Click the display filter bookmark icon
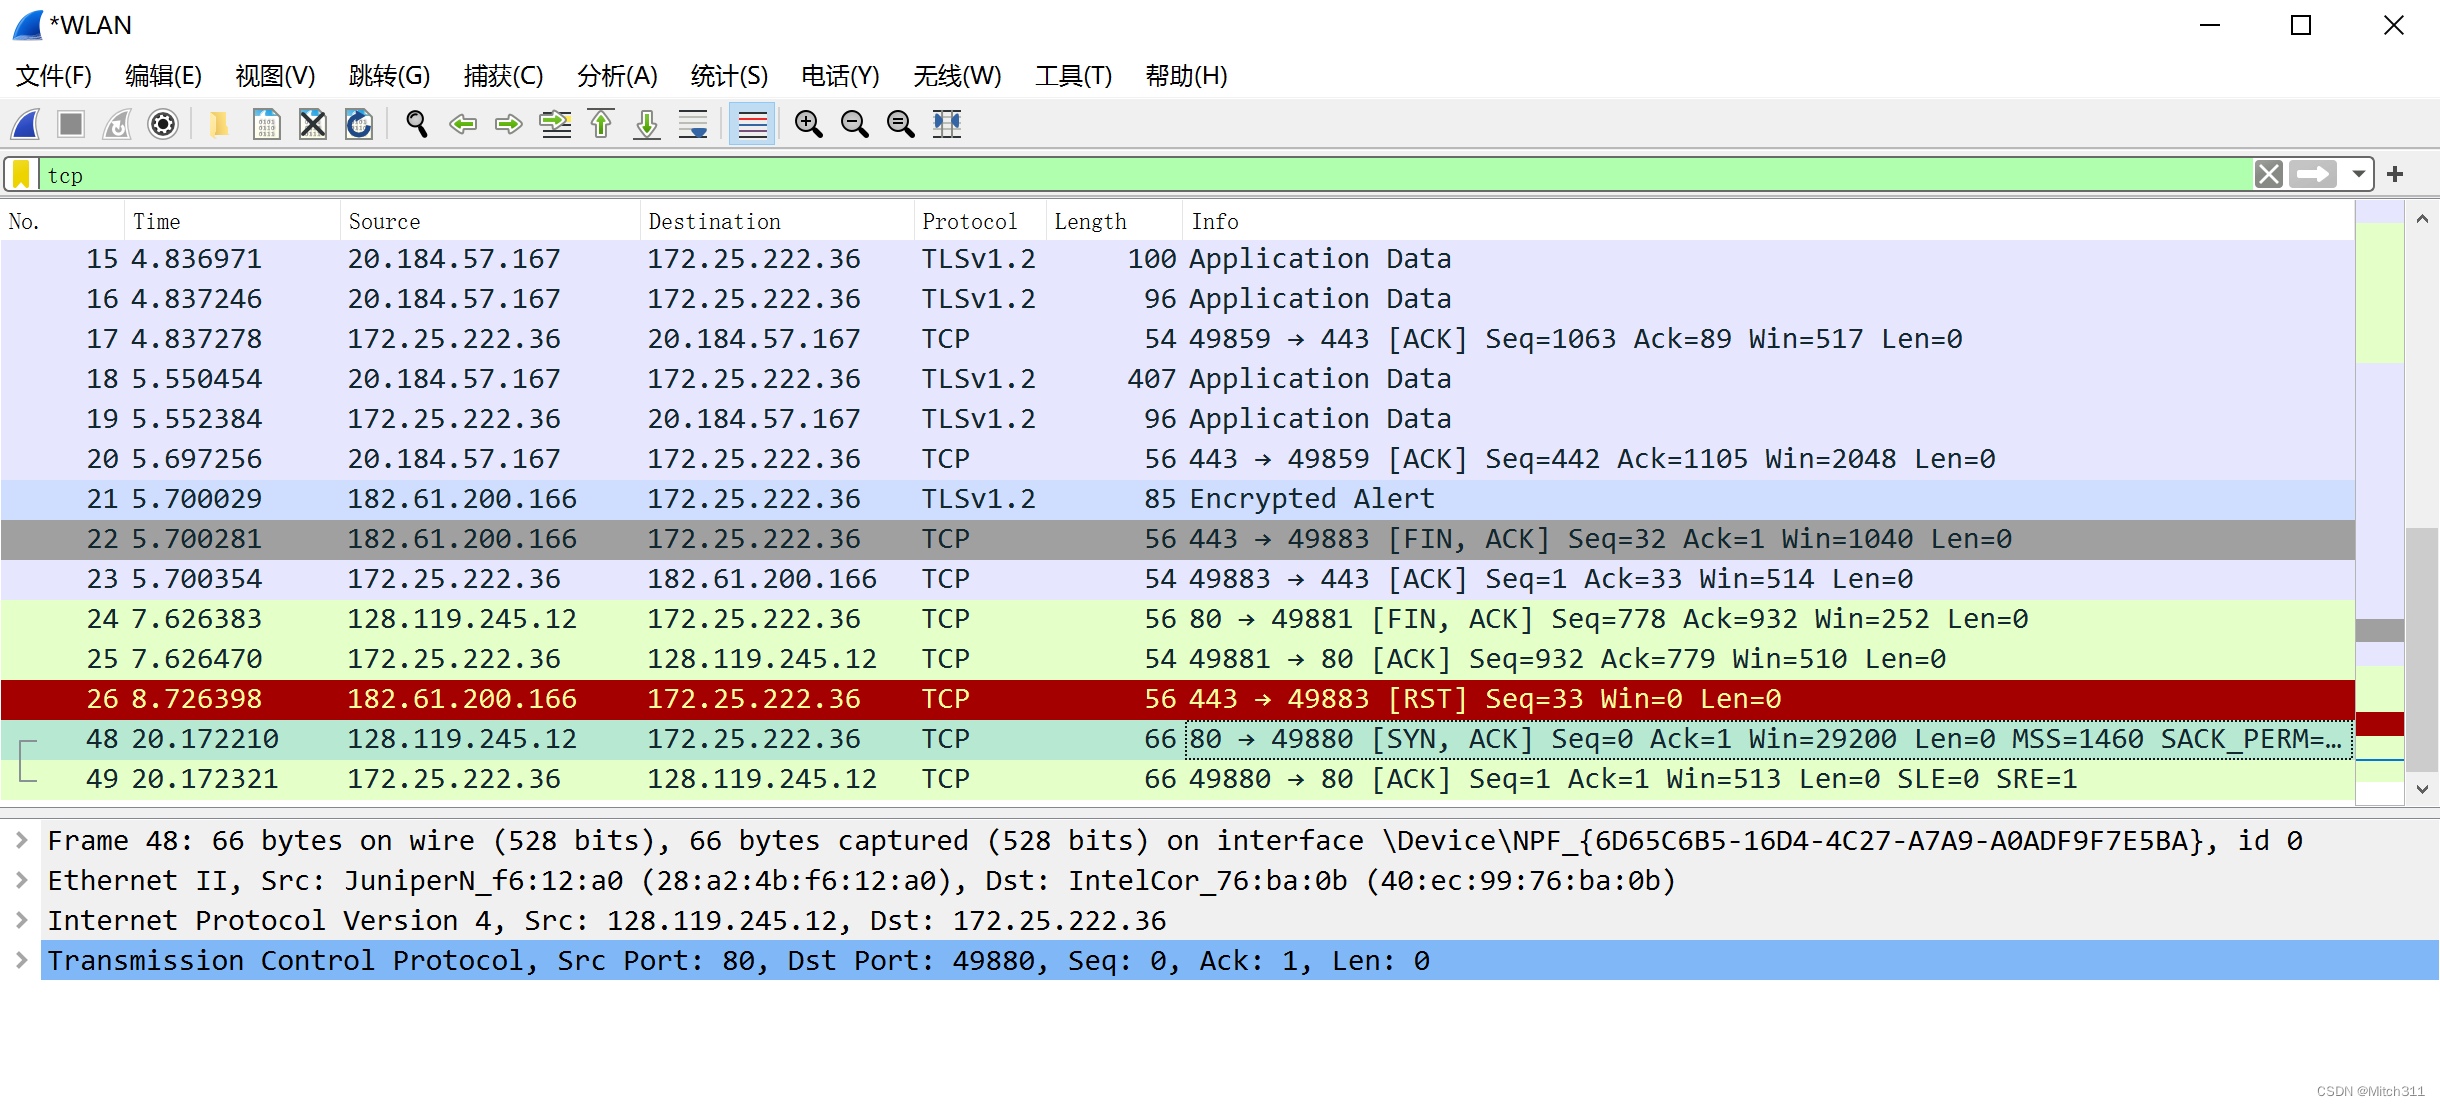Image resolution: width=2440 pixels, height=1106 pixels. [x=21, y=174]
